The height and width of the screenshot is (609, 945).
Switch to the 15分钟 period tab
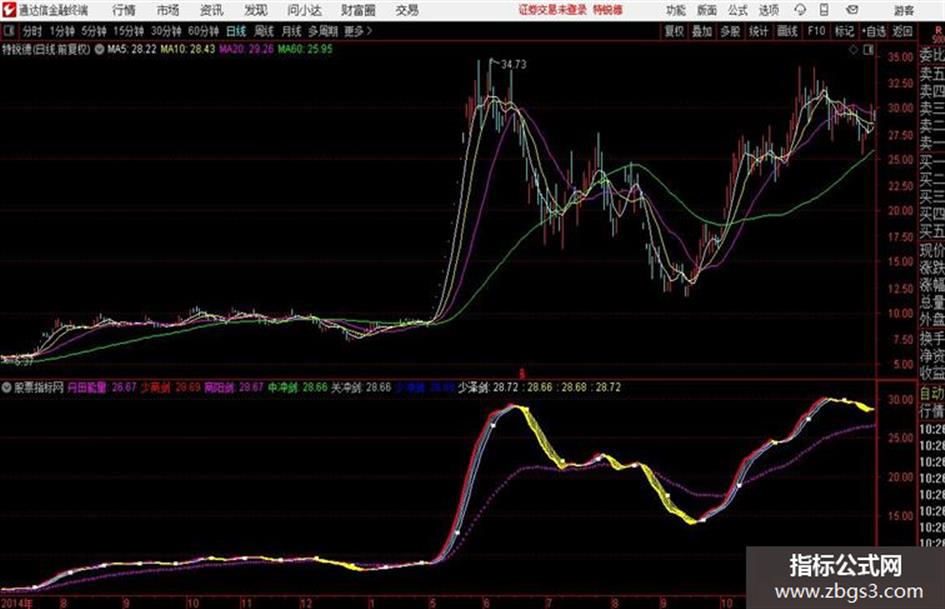click(129, 31)
